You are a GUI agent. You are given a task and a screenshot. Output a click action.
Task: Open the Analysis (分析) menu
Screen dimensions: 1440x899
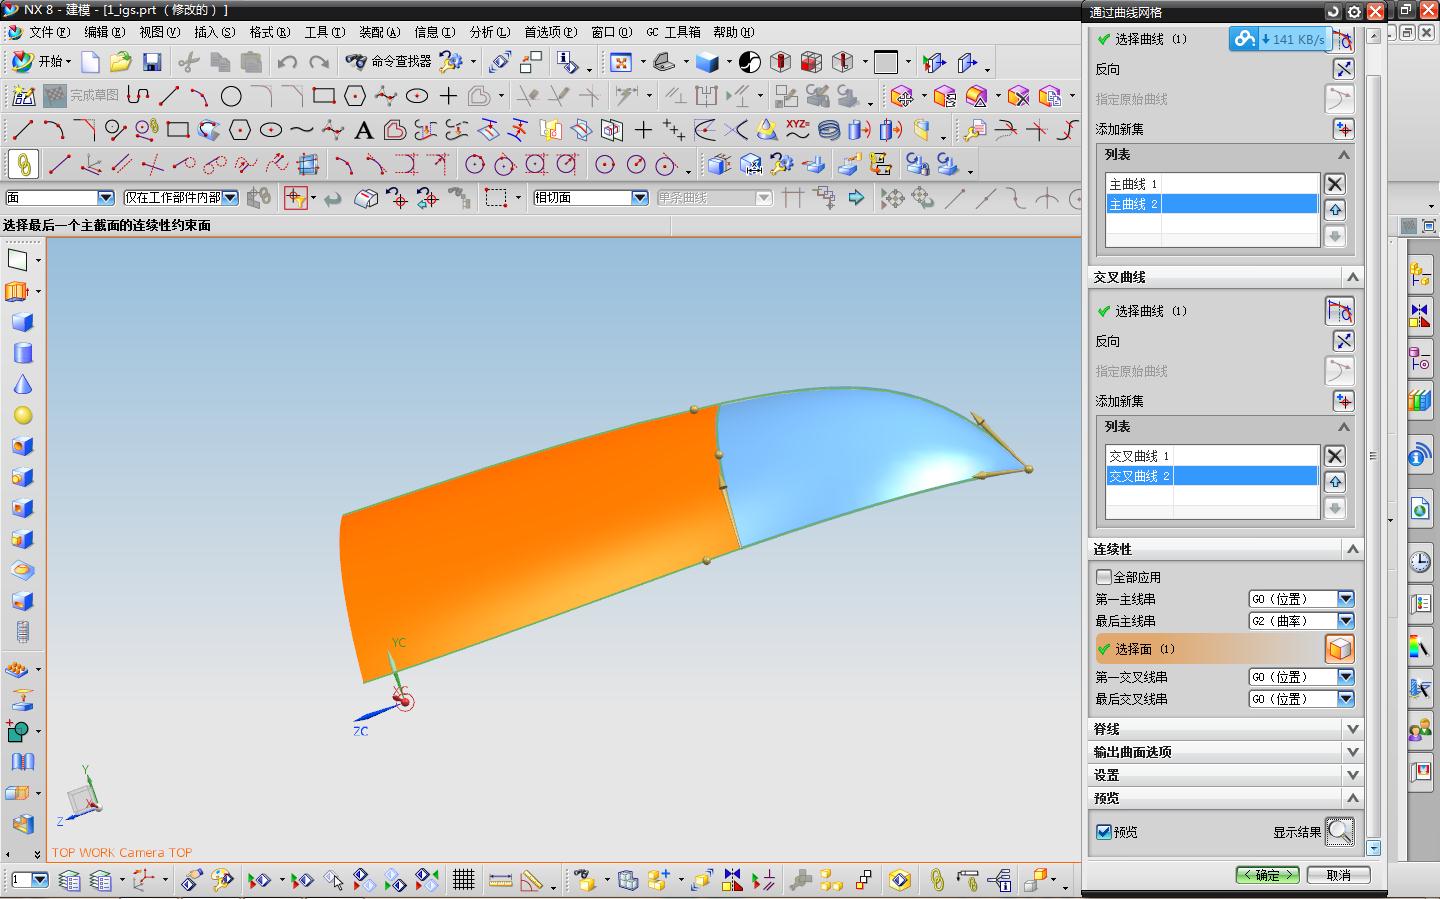(489, 32)
